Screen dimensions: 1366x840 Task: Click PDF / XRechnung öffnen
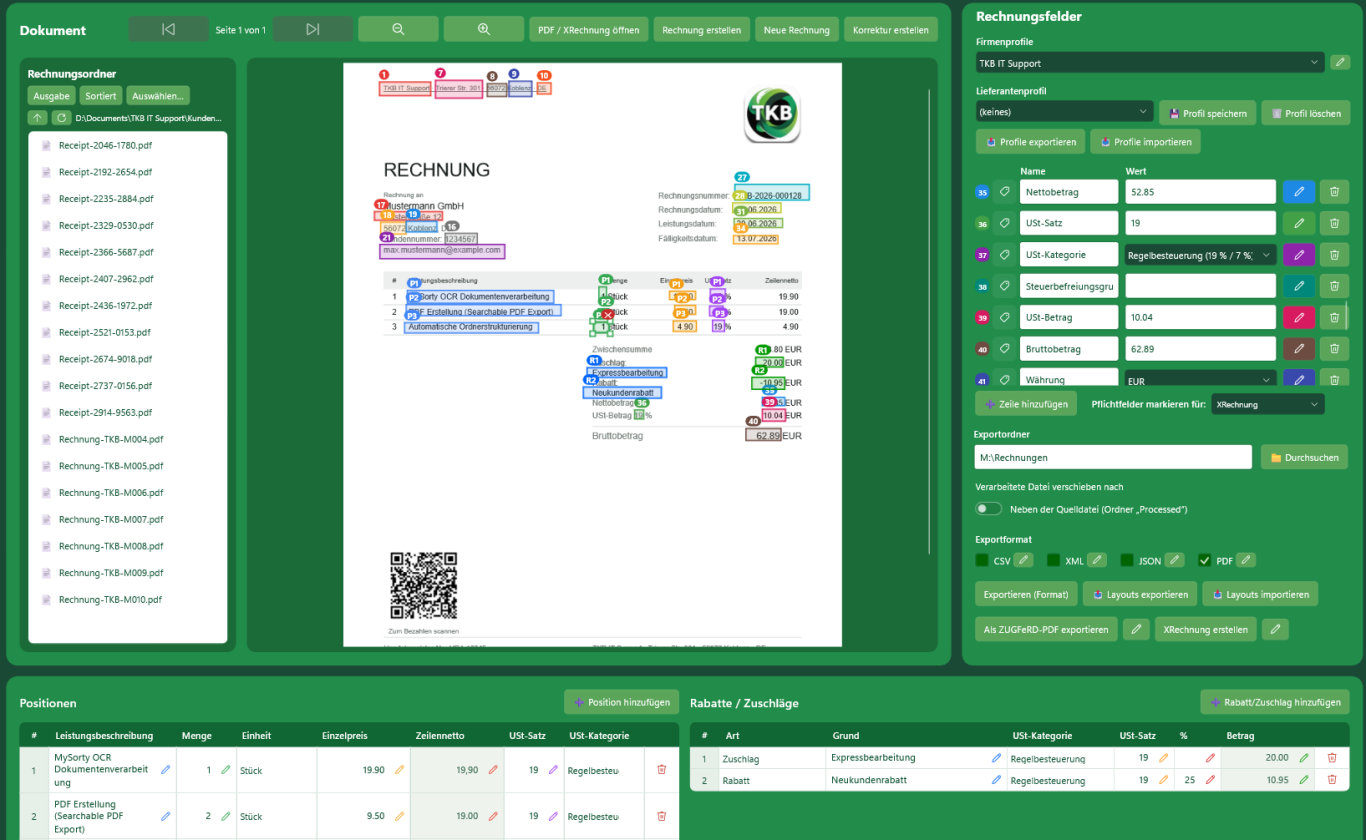588,29
